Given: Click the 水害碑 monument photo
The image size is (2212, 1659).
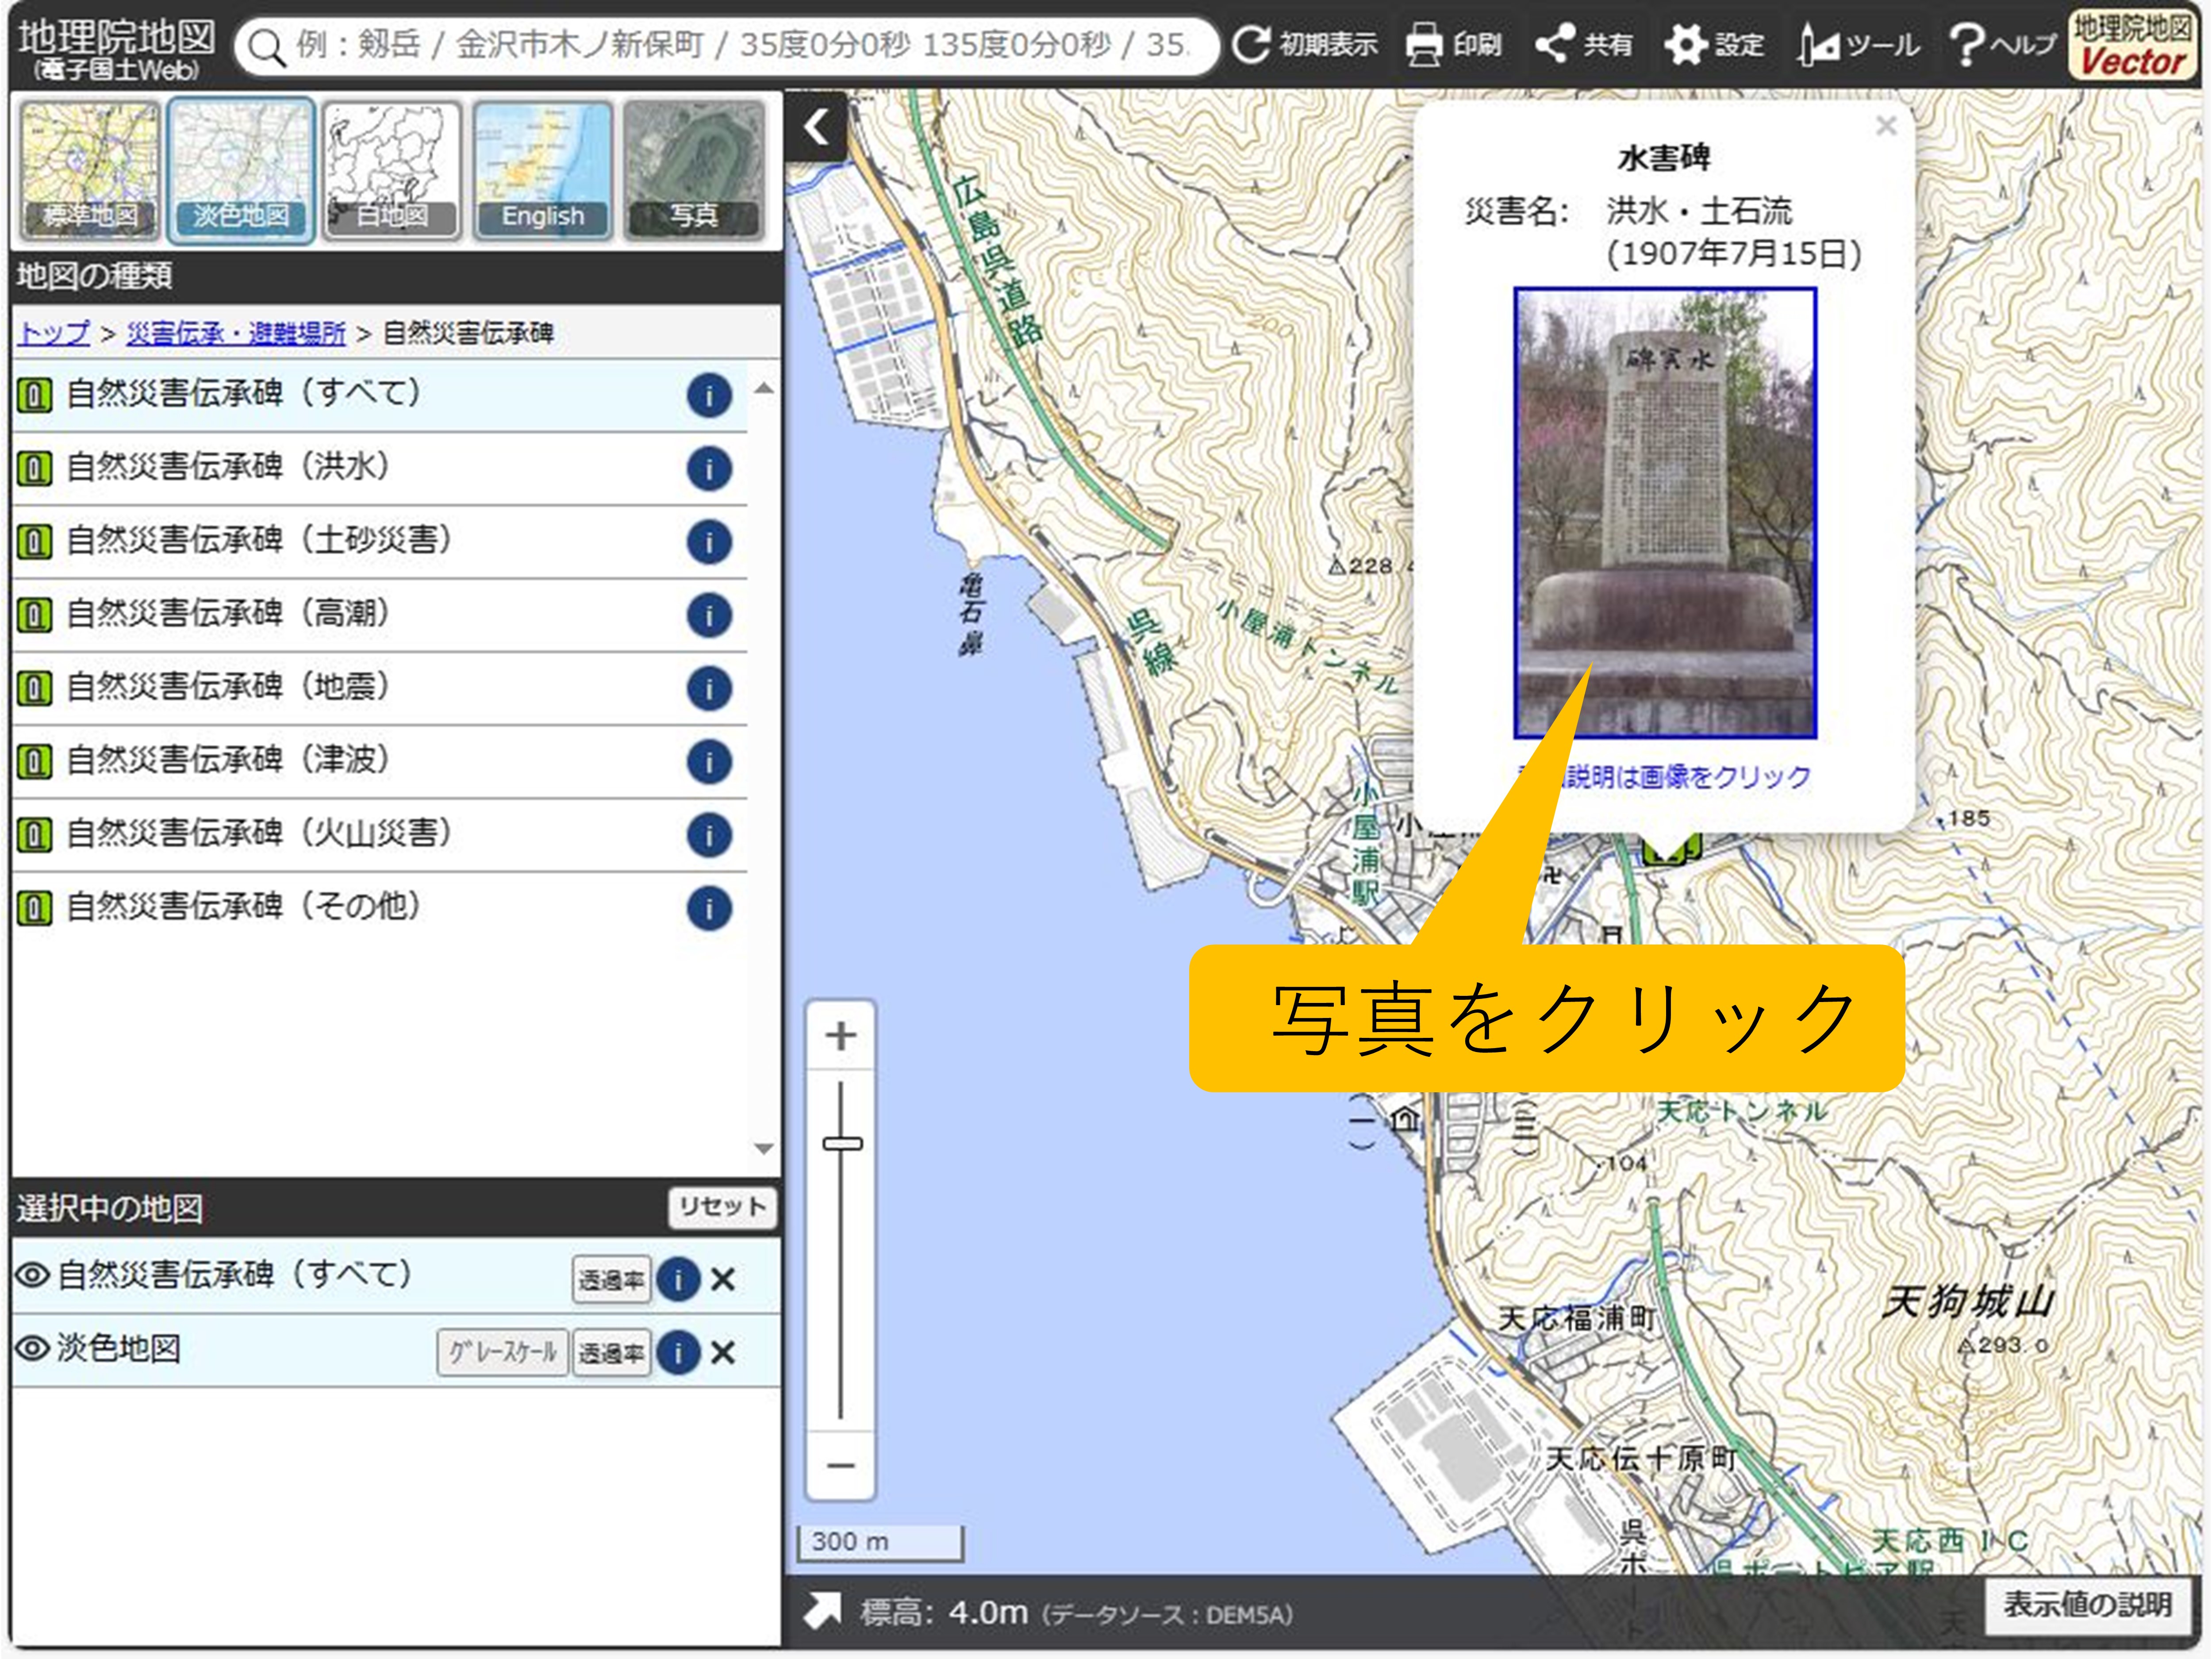Looking at the screenshot, I should (x=1665, y=513).
